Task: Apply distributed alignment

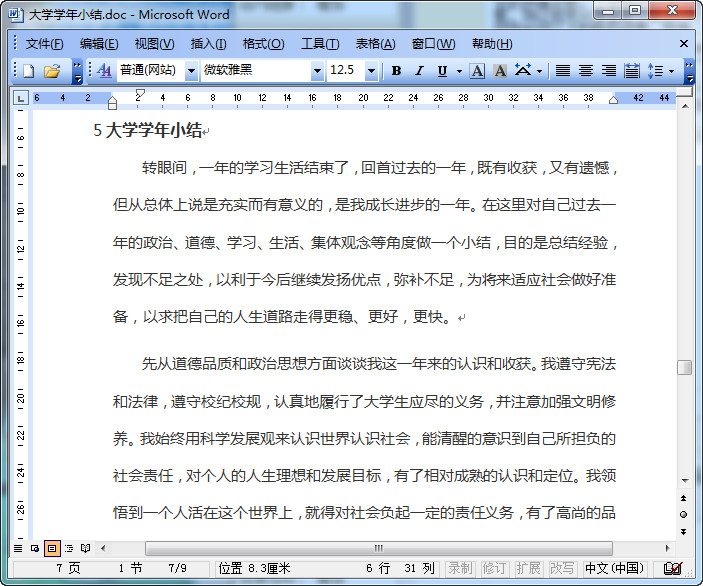Action: click(631, 70)
